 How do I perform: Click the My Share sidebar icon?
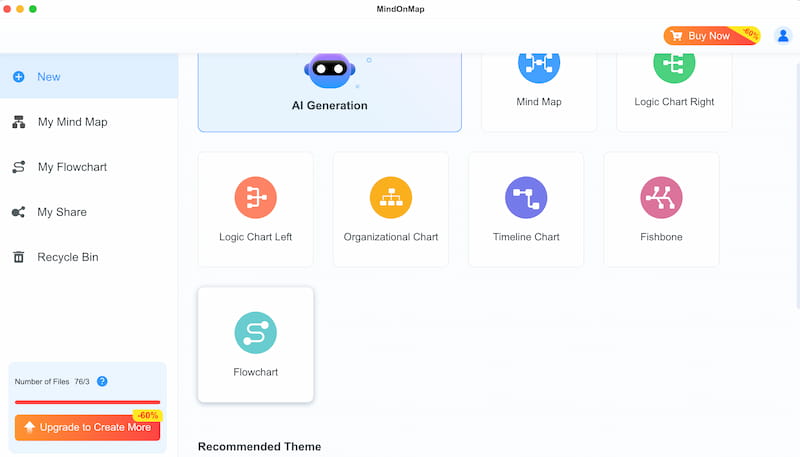[18, 212]
